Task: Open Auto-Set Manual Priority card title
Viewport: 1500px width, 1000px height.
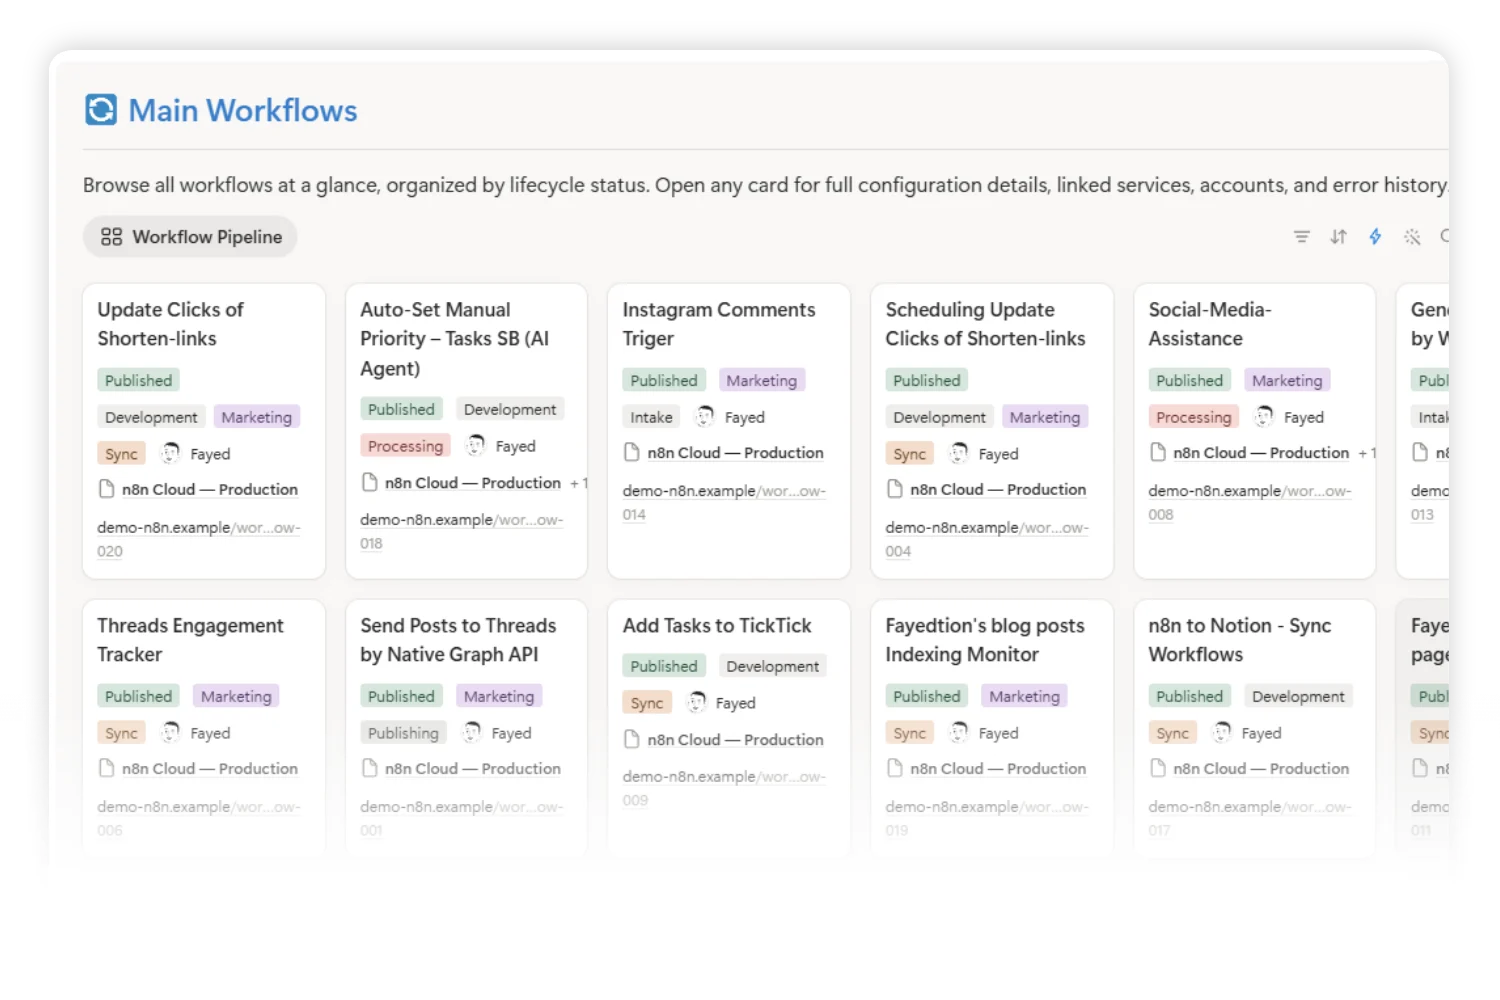Action: tap(455, 339)
